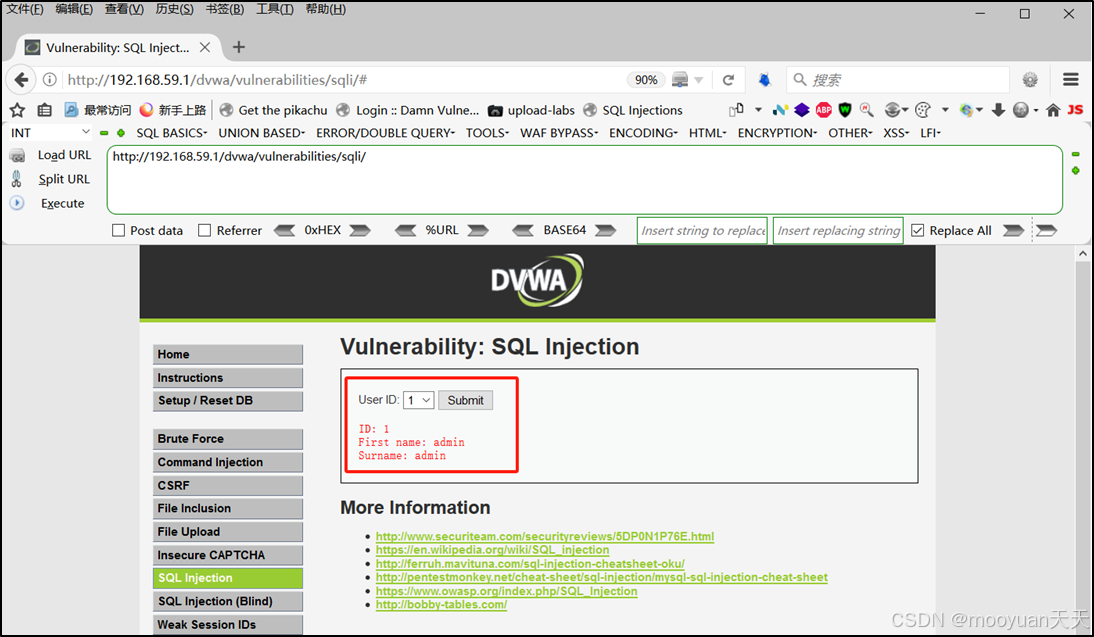Click the green W shield extension icon
This screenshot has height=637, width=1094.
coord(845,110)
